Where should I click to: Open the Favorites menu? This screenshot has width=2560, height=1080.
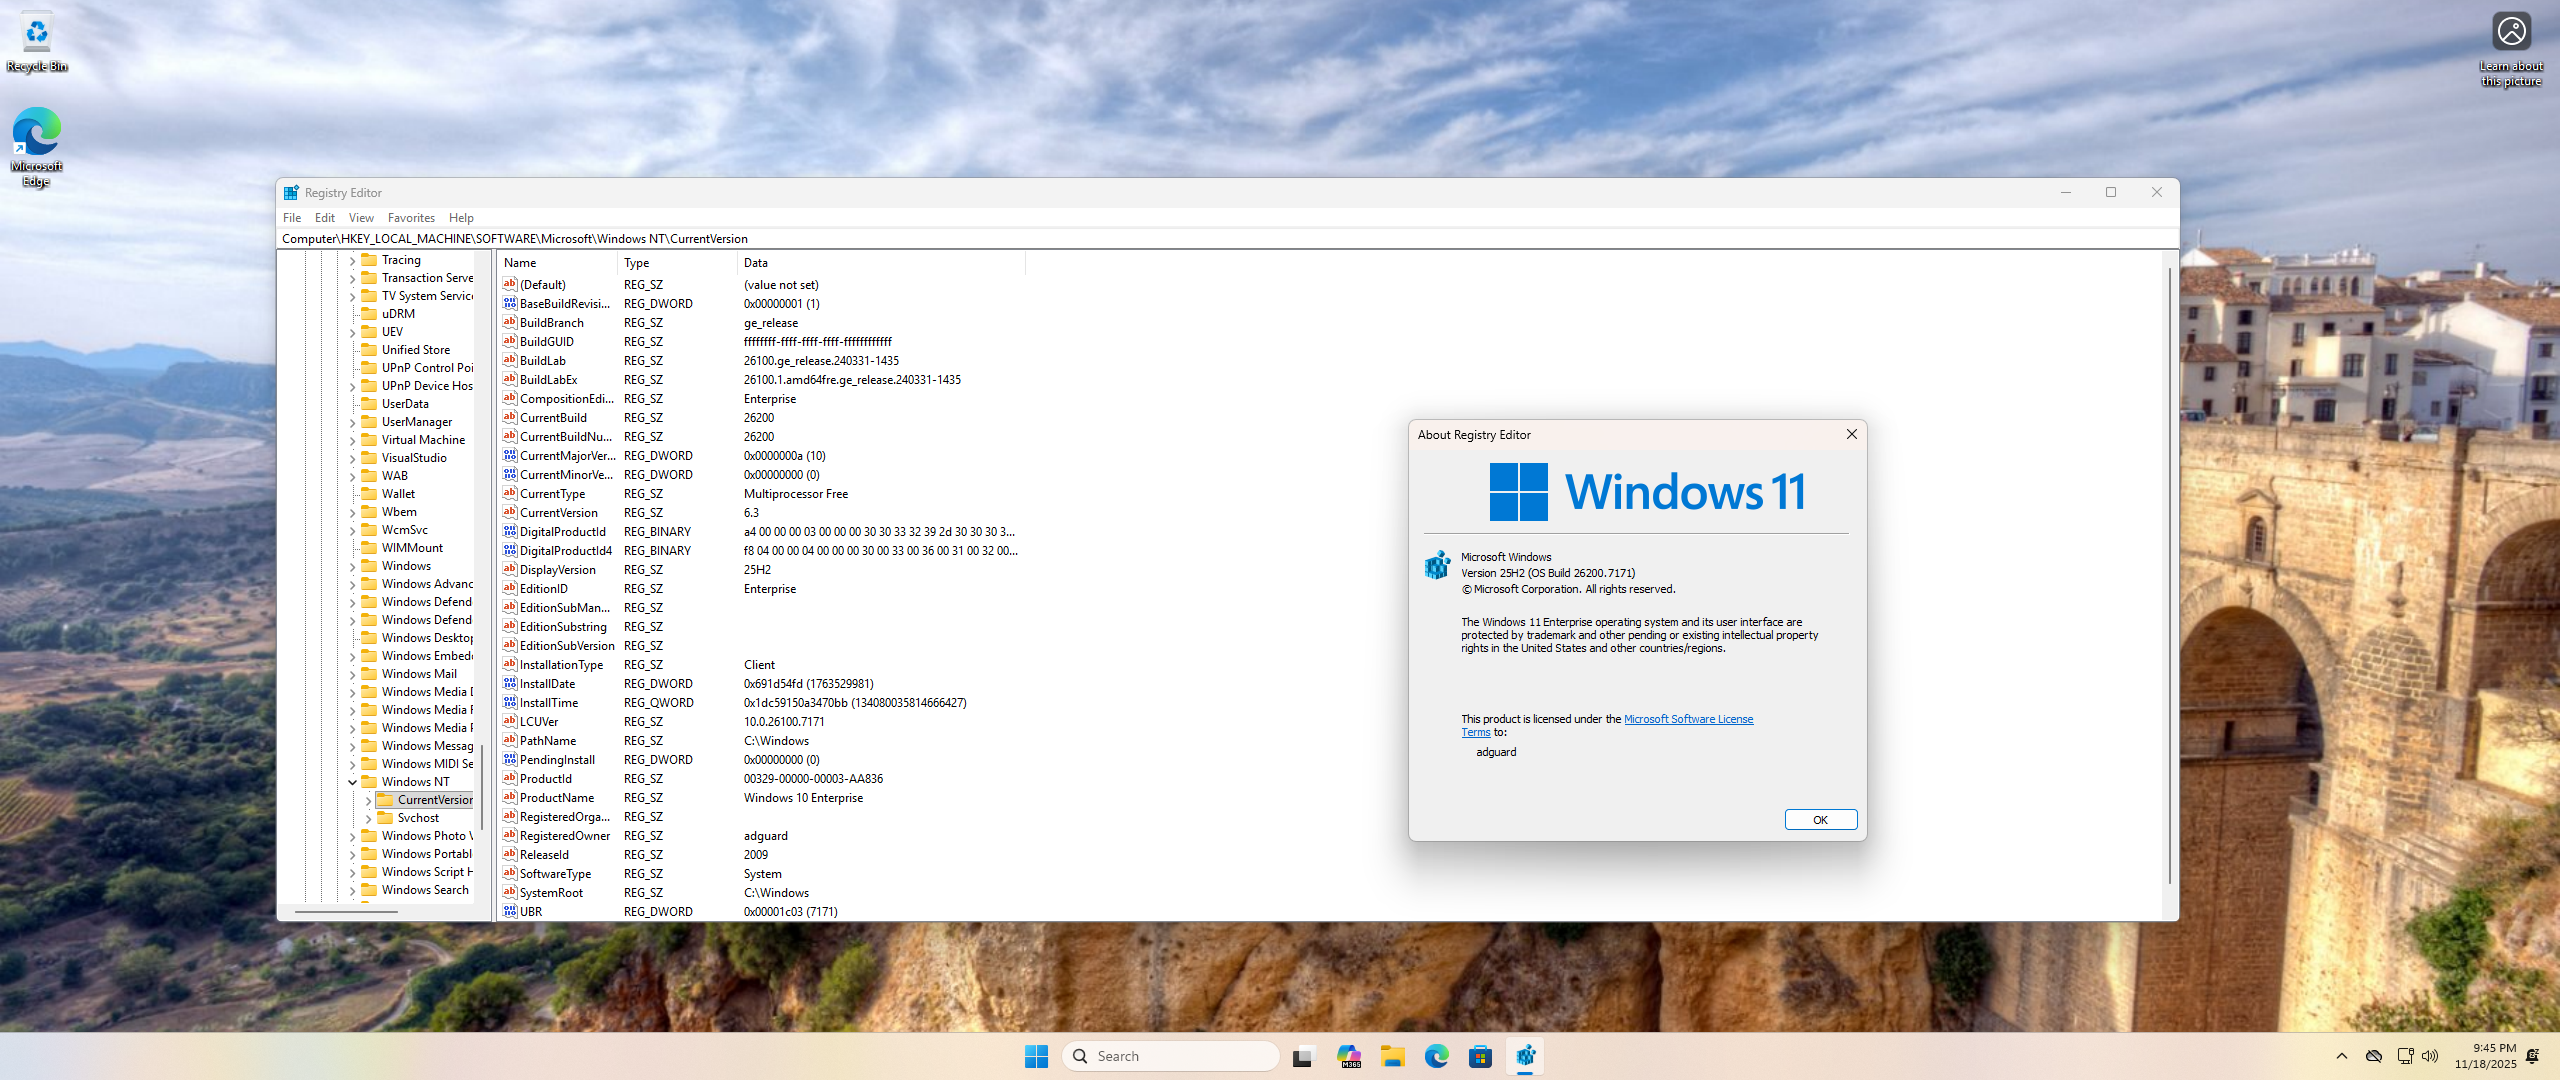point(411,218)
